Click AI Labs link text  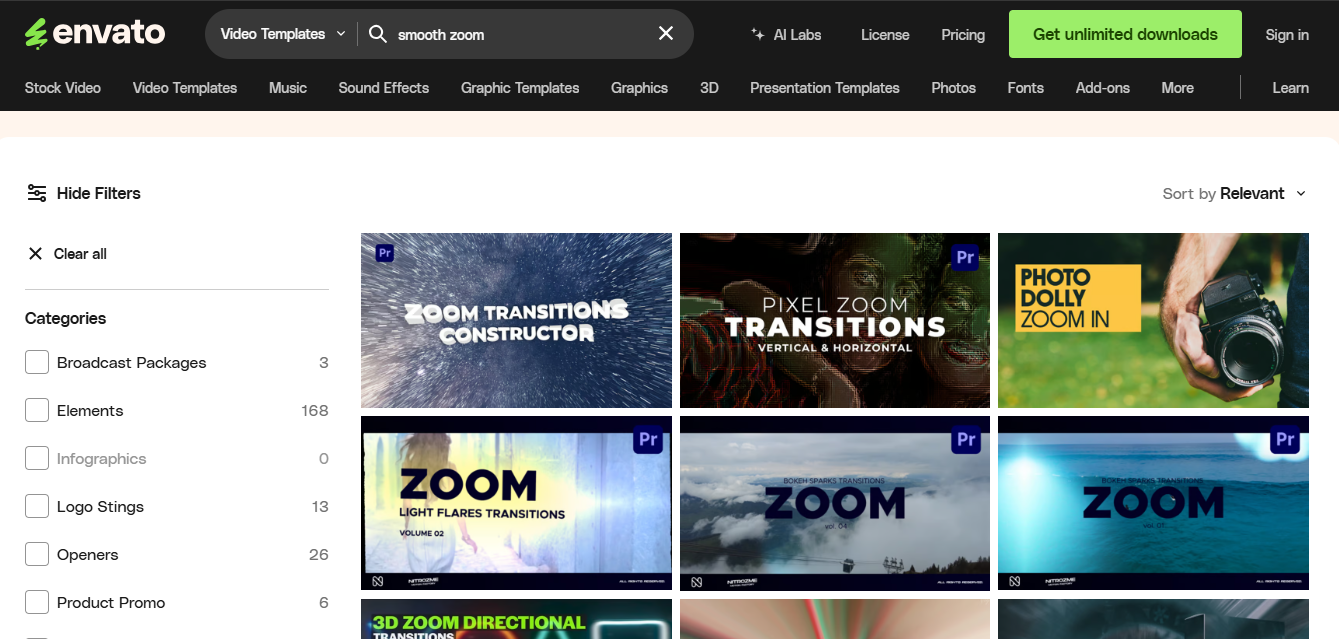[797, 34]
